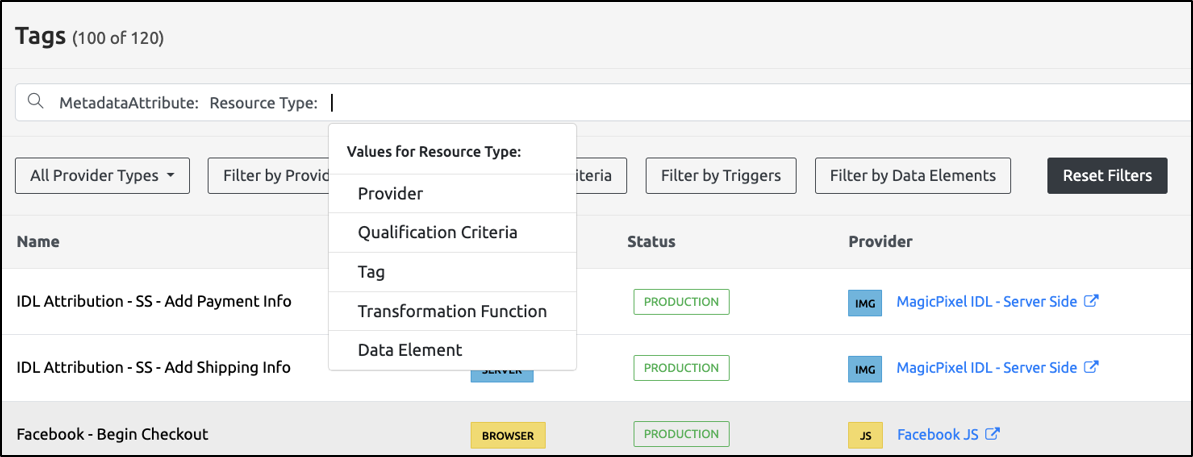Click the Facebook - Begin Checkout tag
The image size is (1193, 457).
tap(112, 434)
